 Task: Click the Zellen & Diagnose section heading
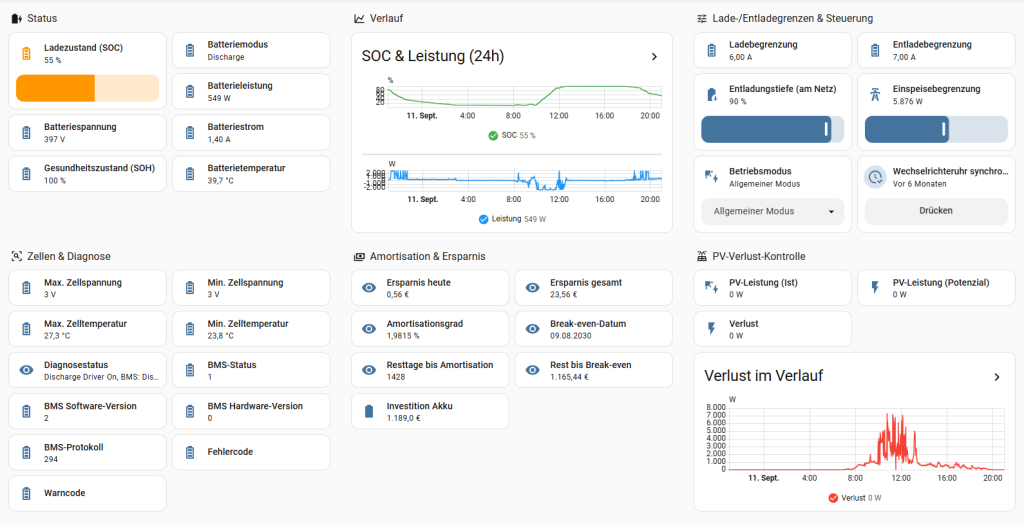(x=69, y=257)
